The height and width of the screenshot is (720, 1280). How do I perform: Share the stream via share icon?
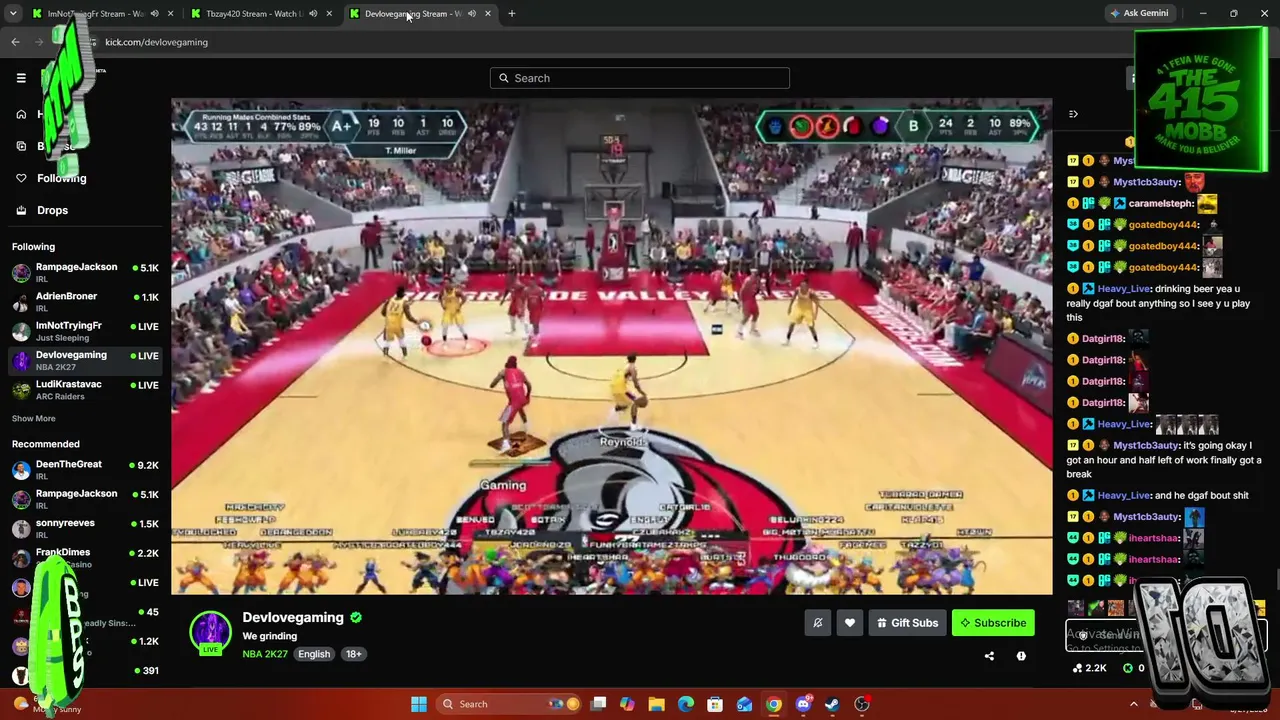989,656
